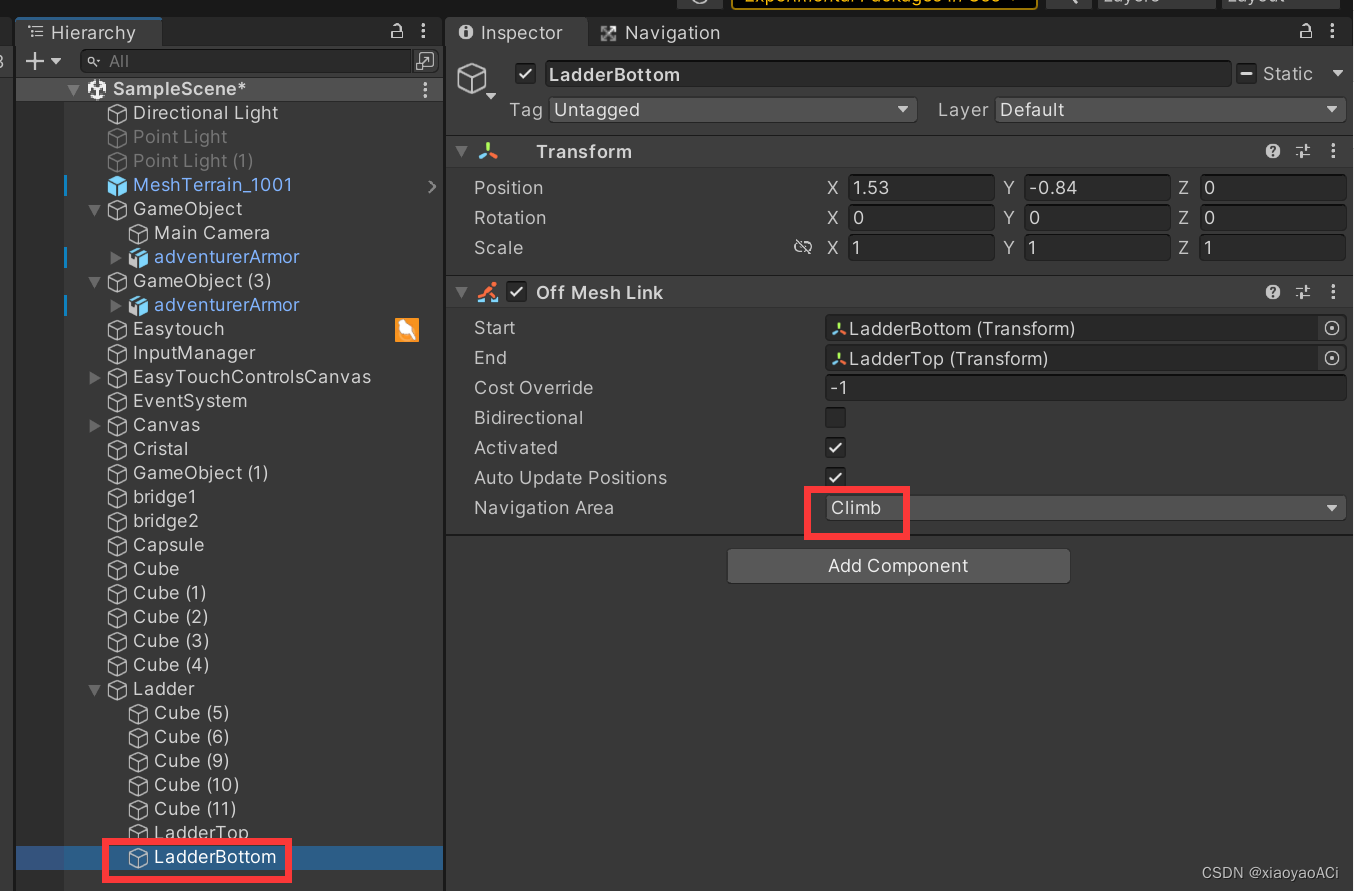Collapse the Transform component
1354x891 pixels.
pyautogui.click(x=461, y=152)
